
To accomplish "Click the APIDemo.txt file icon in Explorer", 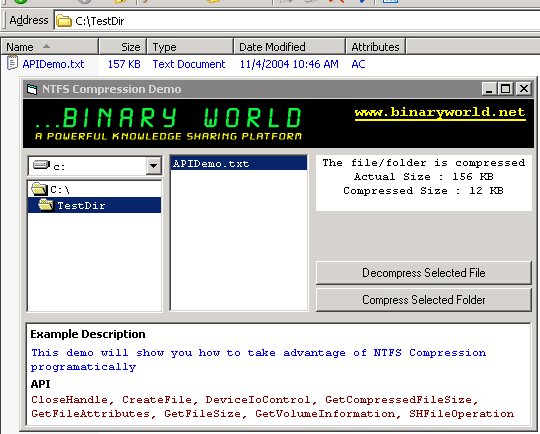I will tap(12, 63).
